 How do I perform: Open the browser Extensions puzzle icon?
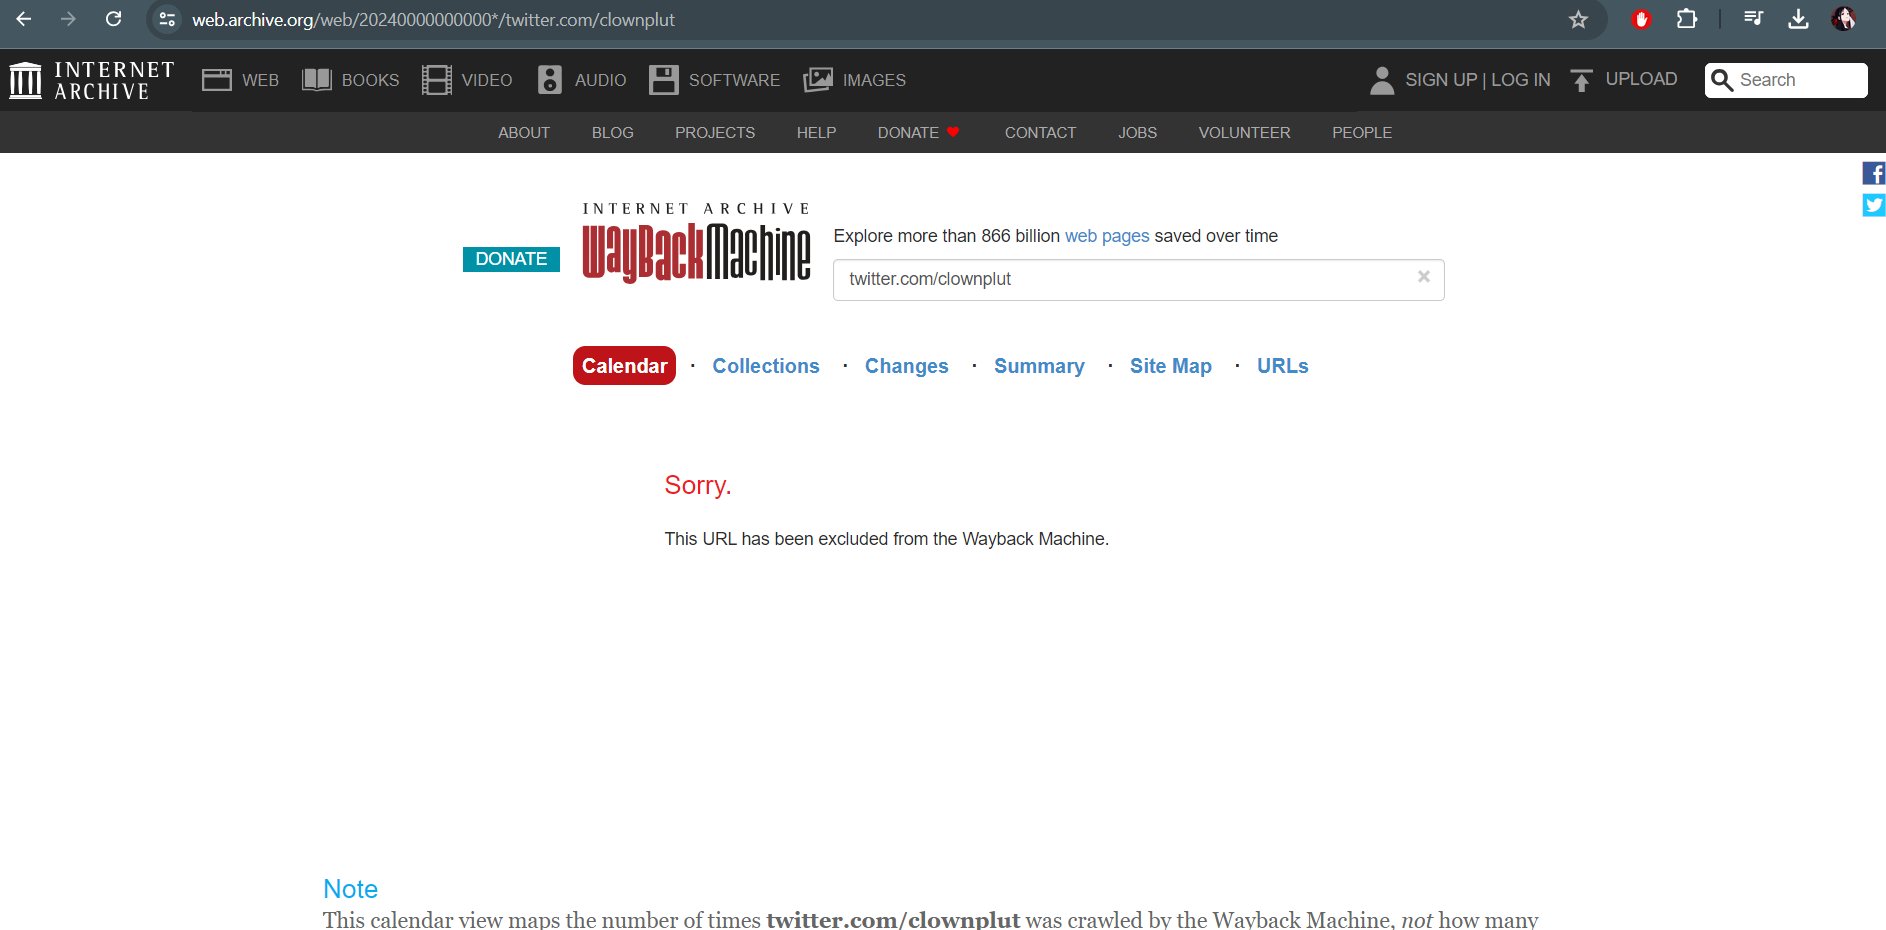pyautogui.click(x=1687, y=19)
